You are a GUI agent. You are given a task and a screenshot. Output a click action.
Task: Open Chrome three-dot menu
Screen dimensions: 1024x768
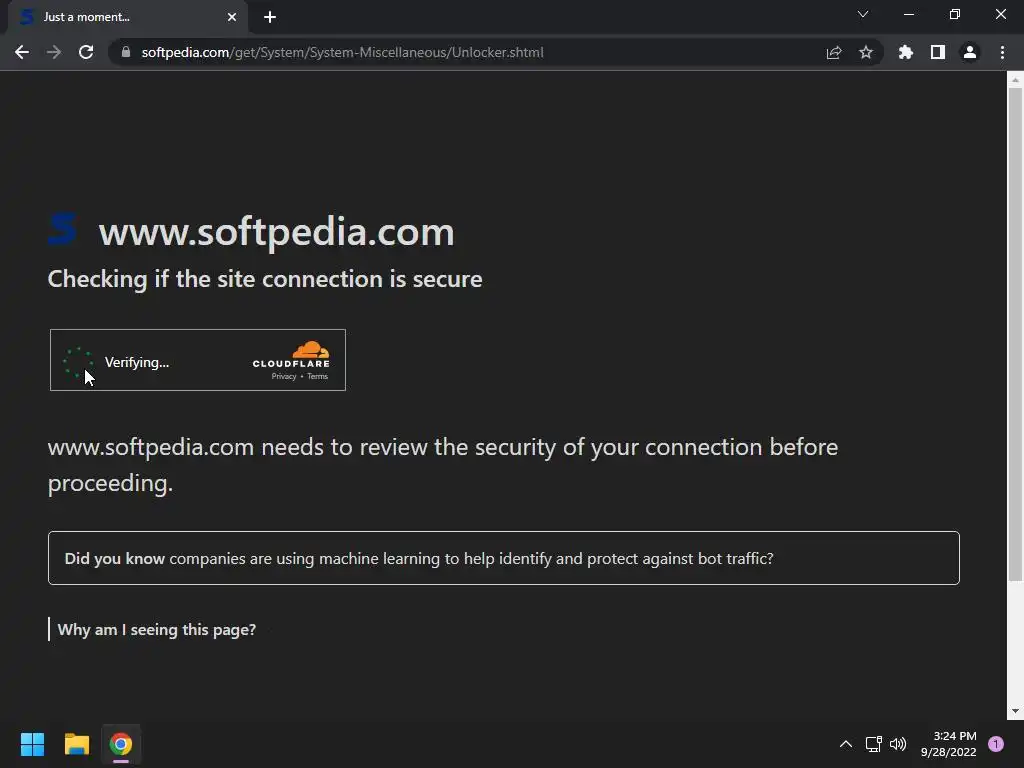pos(1002,52)
